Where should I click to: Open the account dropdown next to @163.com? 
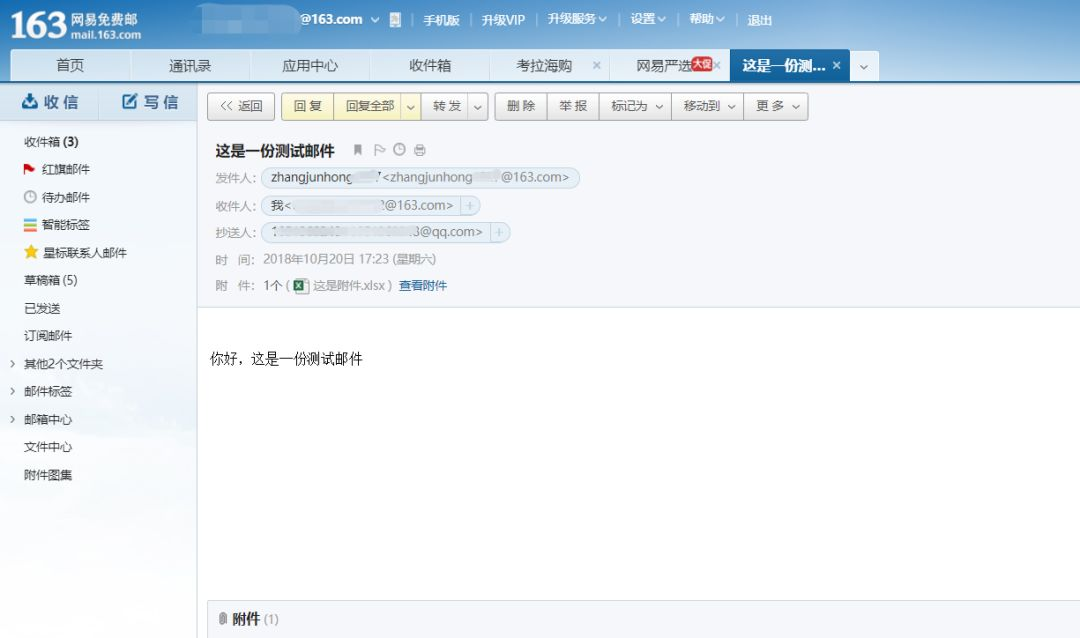[x=375, y=20]
